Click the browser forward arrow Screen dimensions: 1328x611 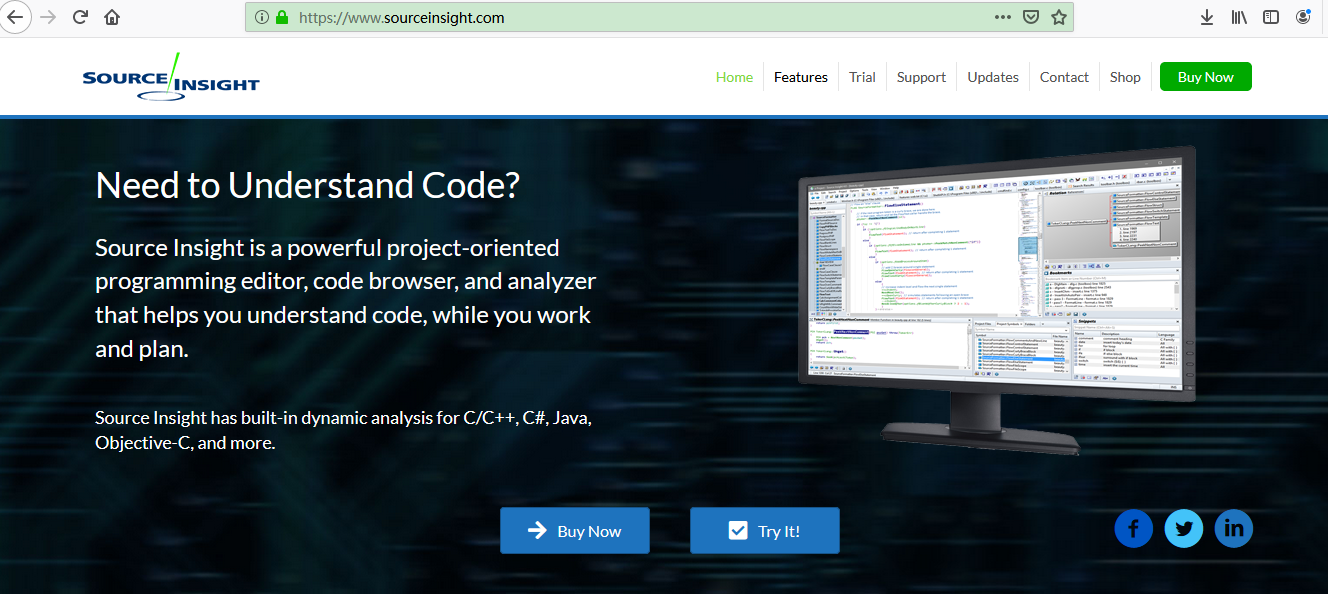pyautogui.click(x=48, y=17)
